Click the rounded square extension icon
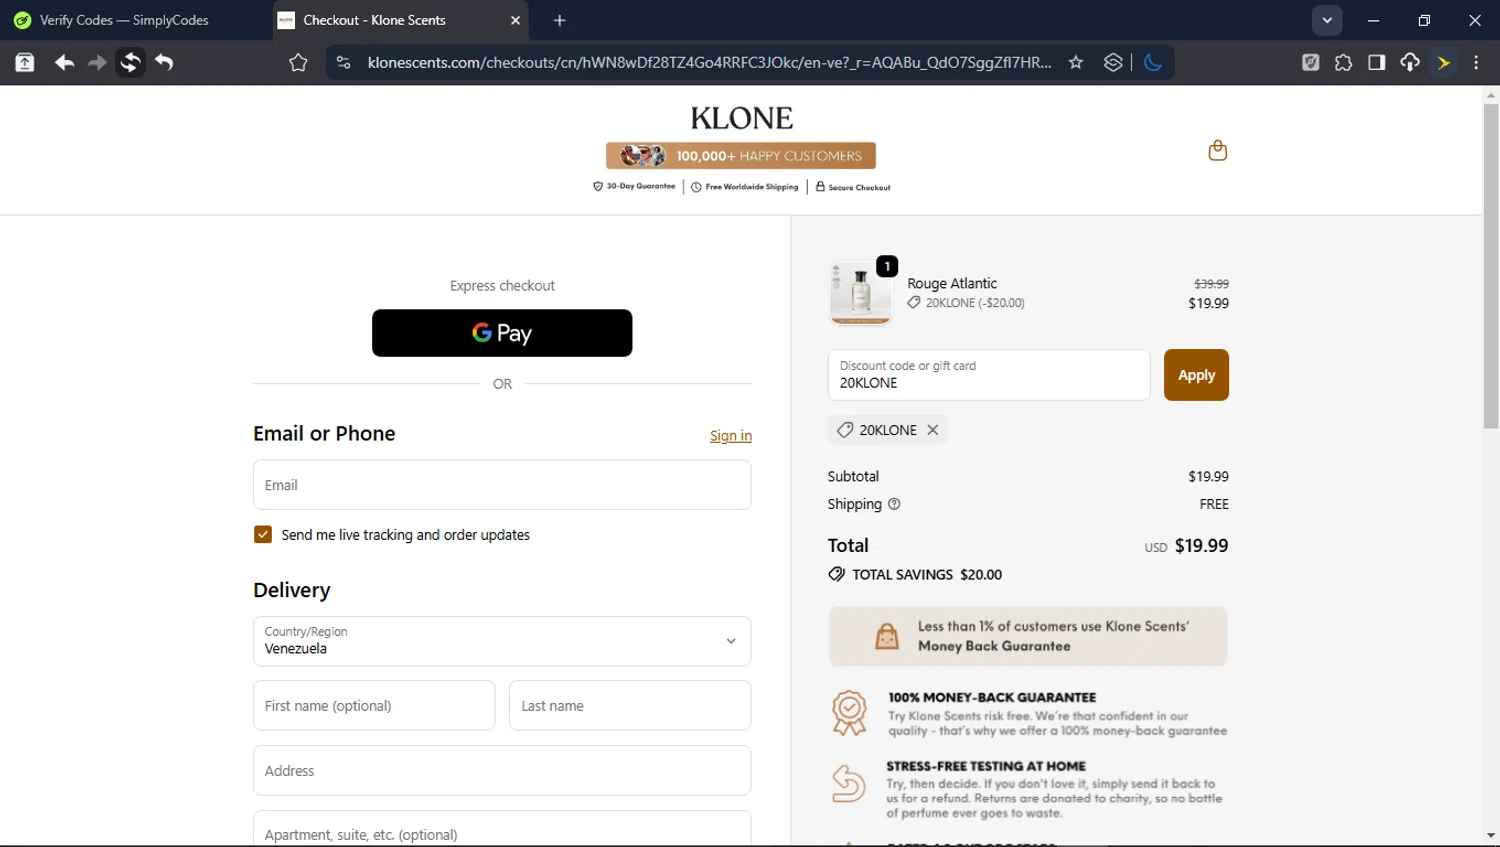Image resolution: width=1500 pixels, height=847 pixels. click(1310, 62)
